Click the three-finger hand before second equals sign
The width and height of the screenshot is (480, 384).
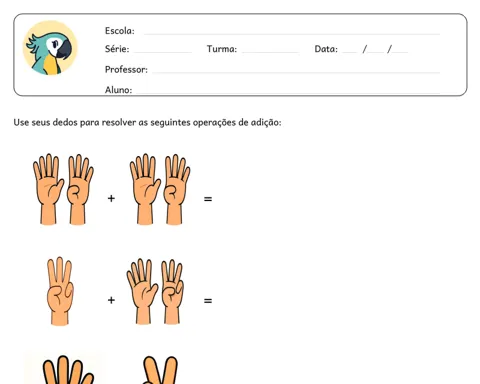click(x=172, y=292)
